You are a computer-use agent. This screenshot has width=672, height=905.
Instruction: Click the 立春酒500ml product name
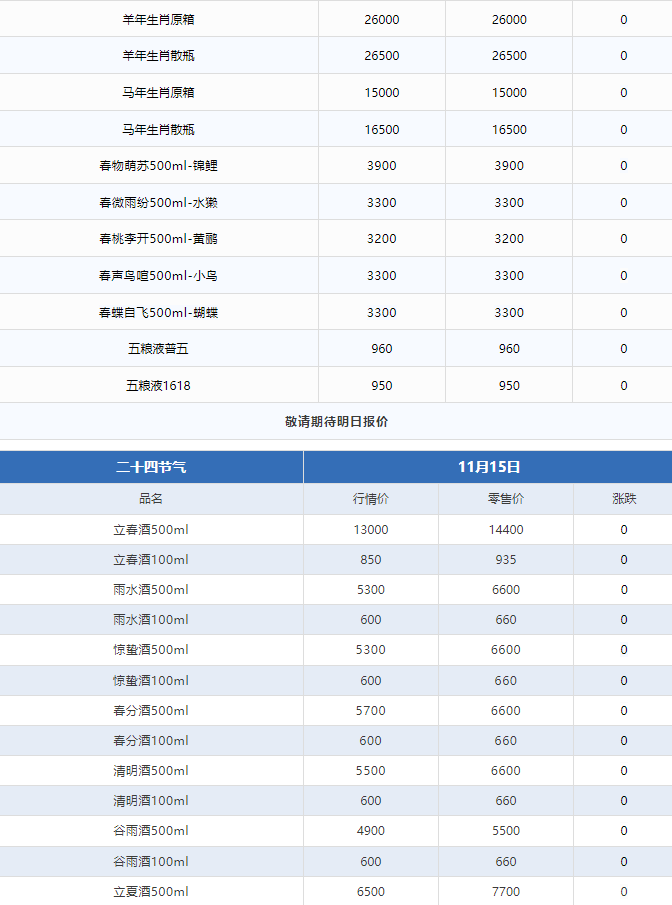[x=151, y=529]
